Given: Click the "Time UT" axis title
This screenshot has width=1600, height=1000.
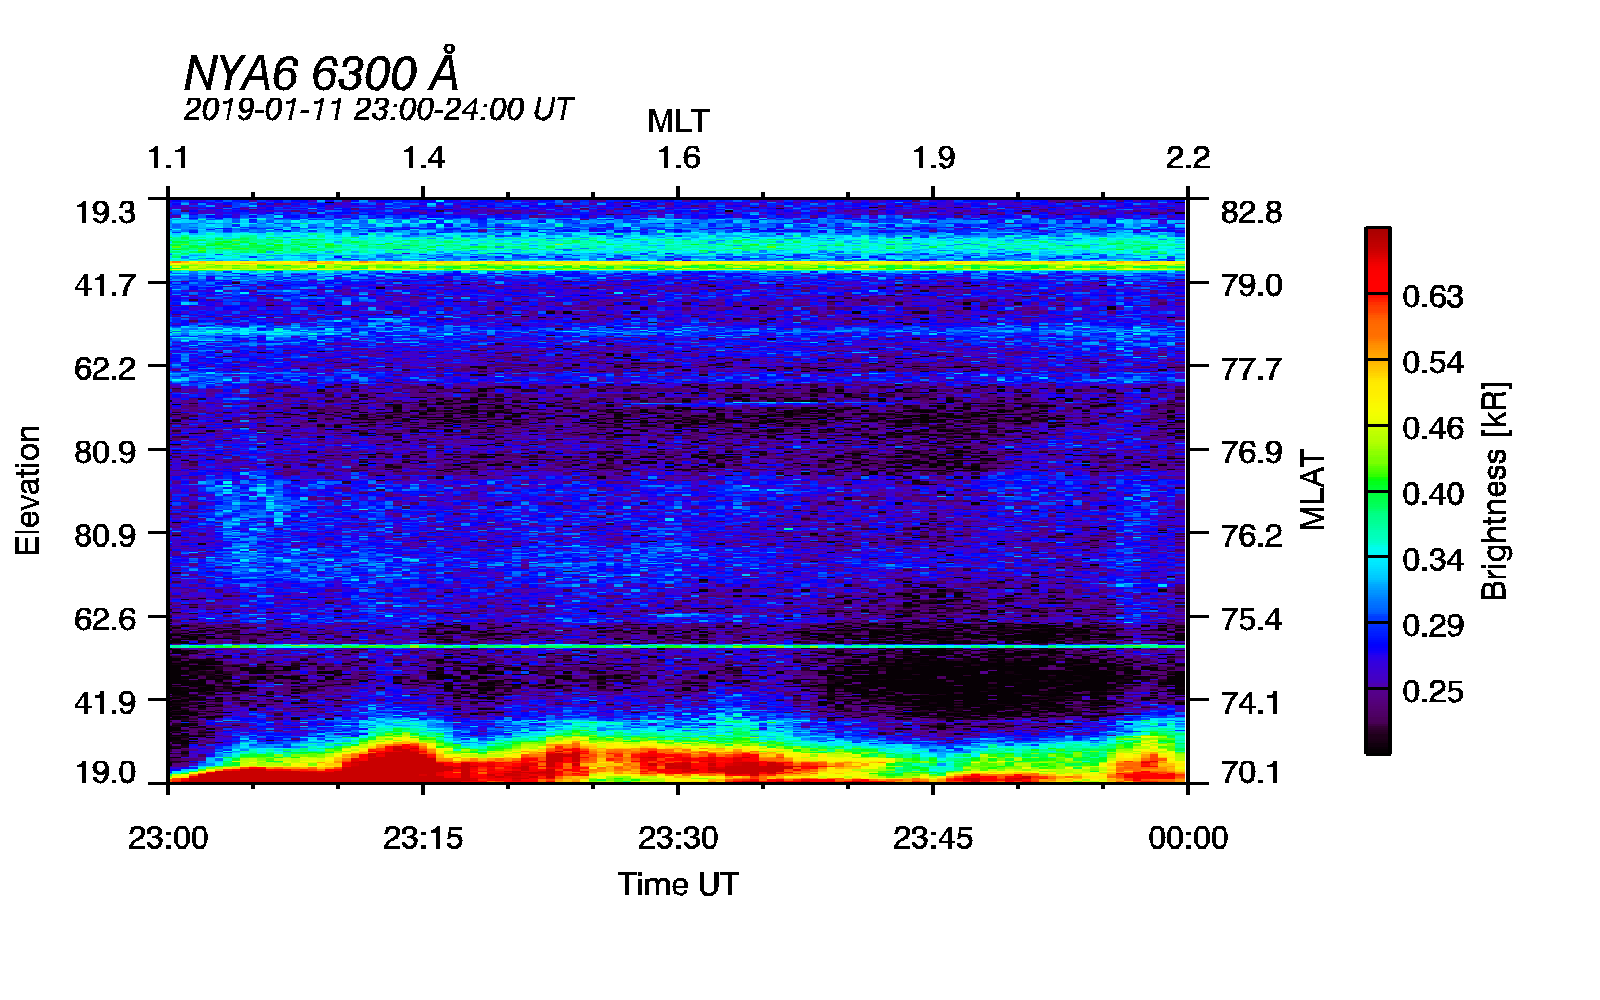Looking at the screenshot, I should (x=678, y=884).
